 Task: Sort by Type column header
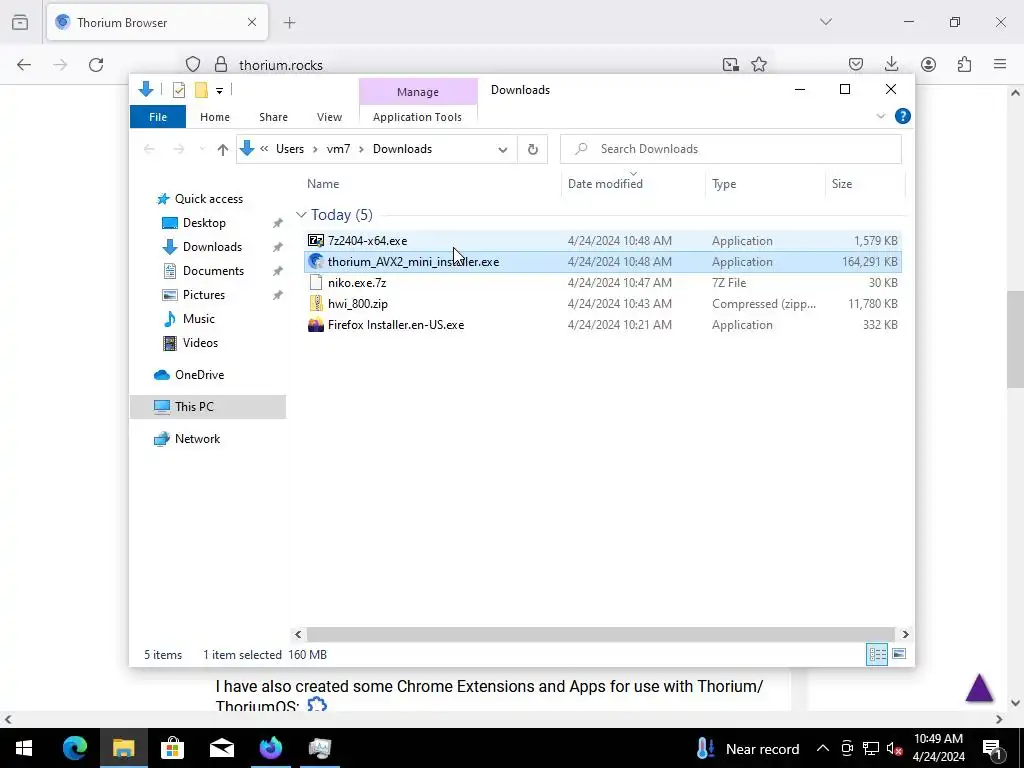pos(724,184)
